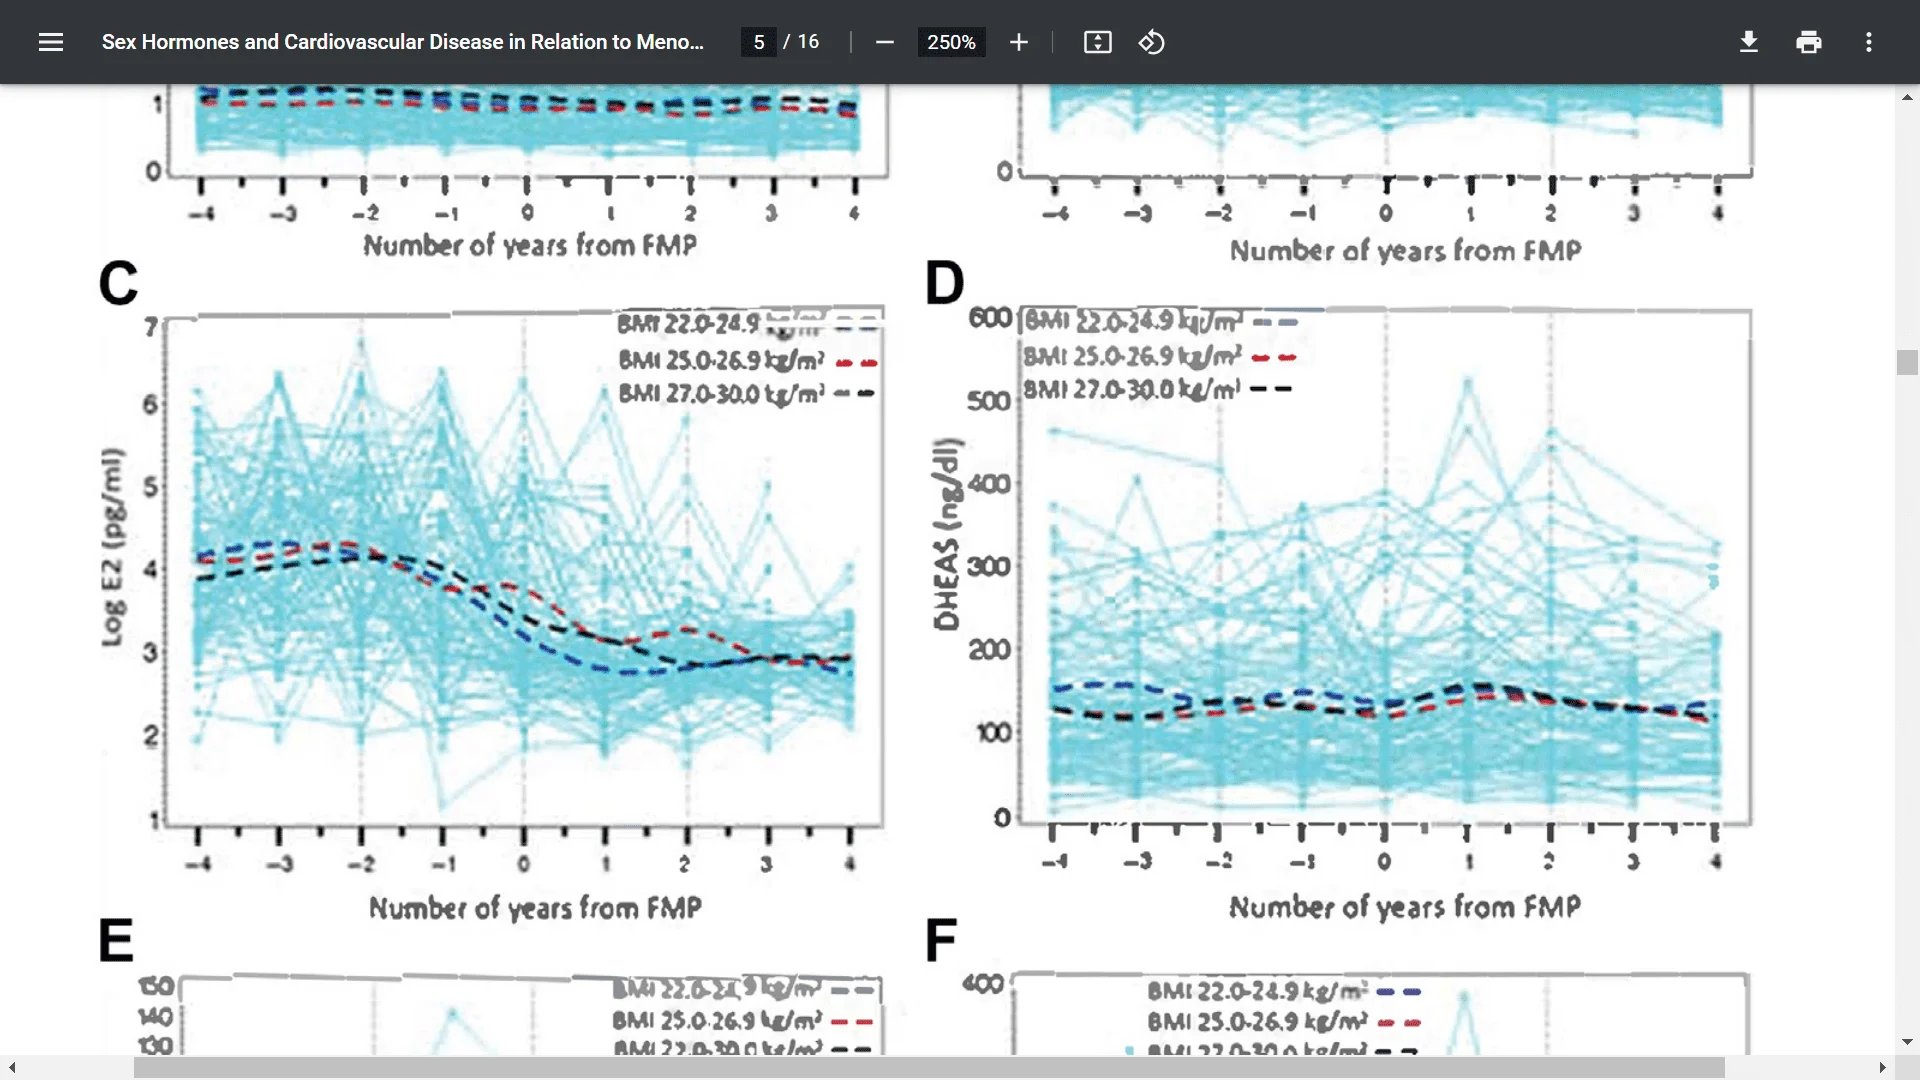Click the 600 tick label in panel D

(990, 318)
